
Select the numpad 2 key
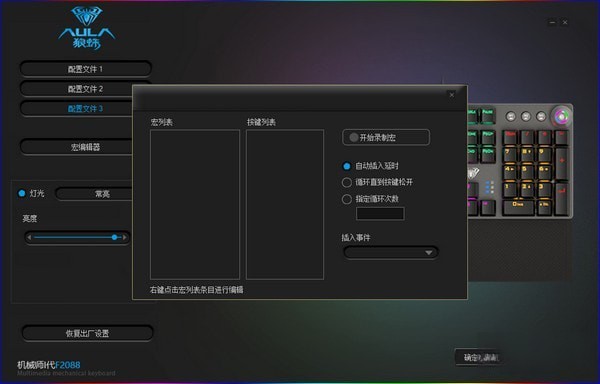tap(527, 190)
